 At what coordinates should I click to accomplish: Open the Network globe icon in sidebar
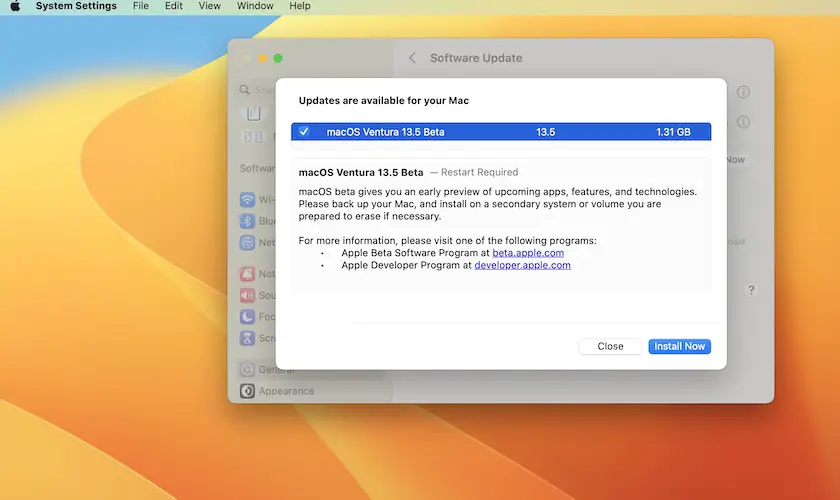247,243
